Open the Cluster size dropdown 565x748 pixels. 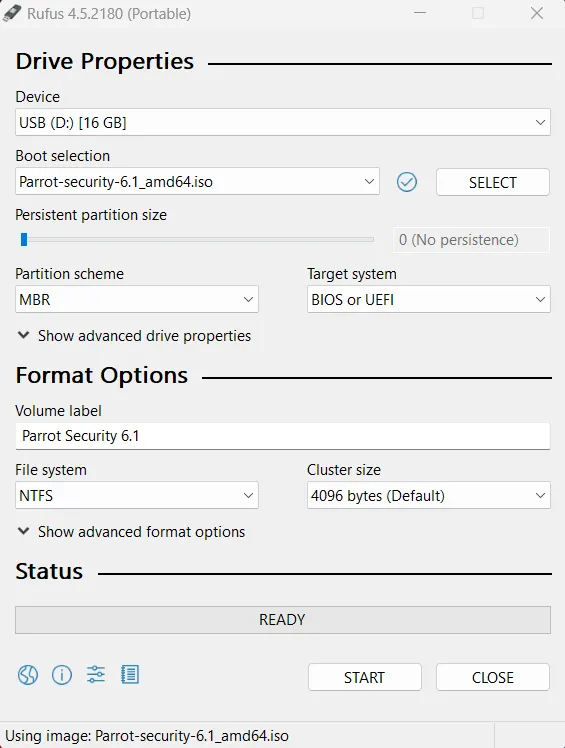tap(429, 495)
